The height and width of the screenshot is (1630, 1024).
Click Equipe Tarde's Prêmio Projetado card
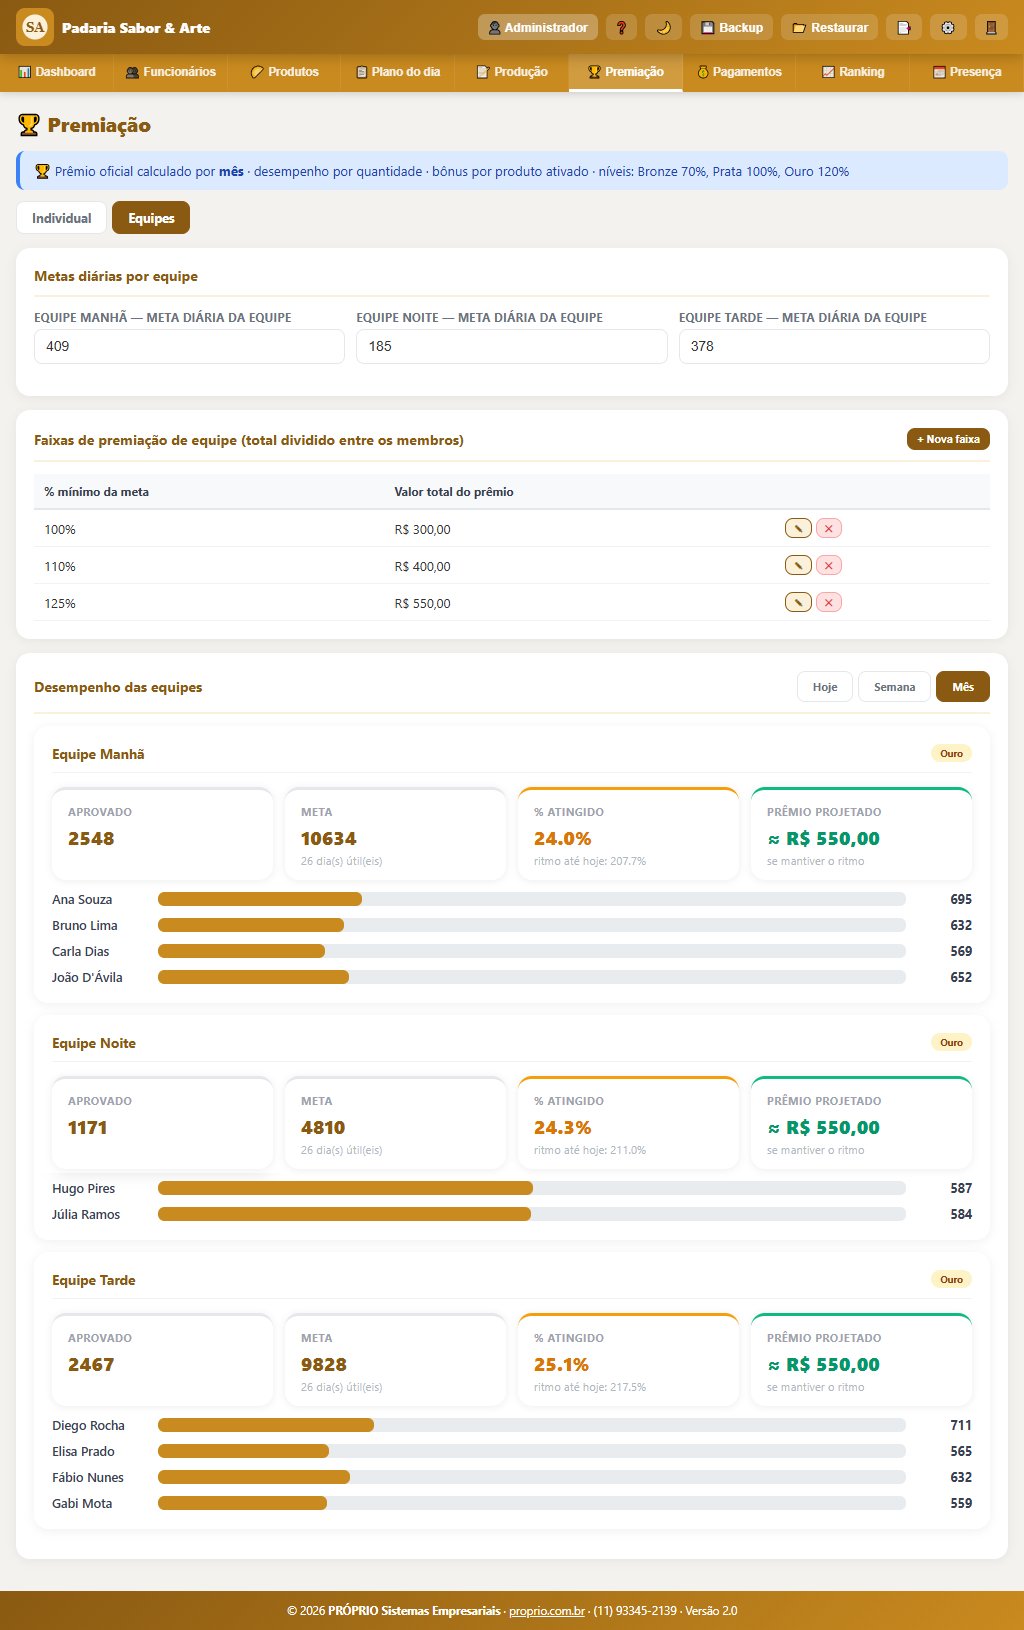[x=861, y=1360]
